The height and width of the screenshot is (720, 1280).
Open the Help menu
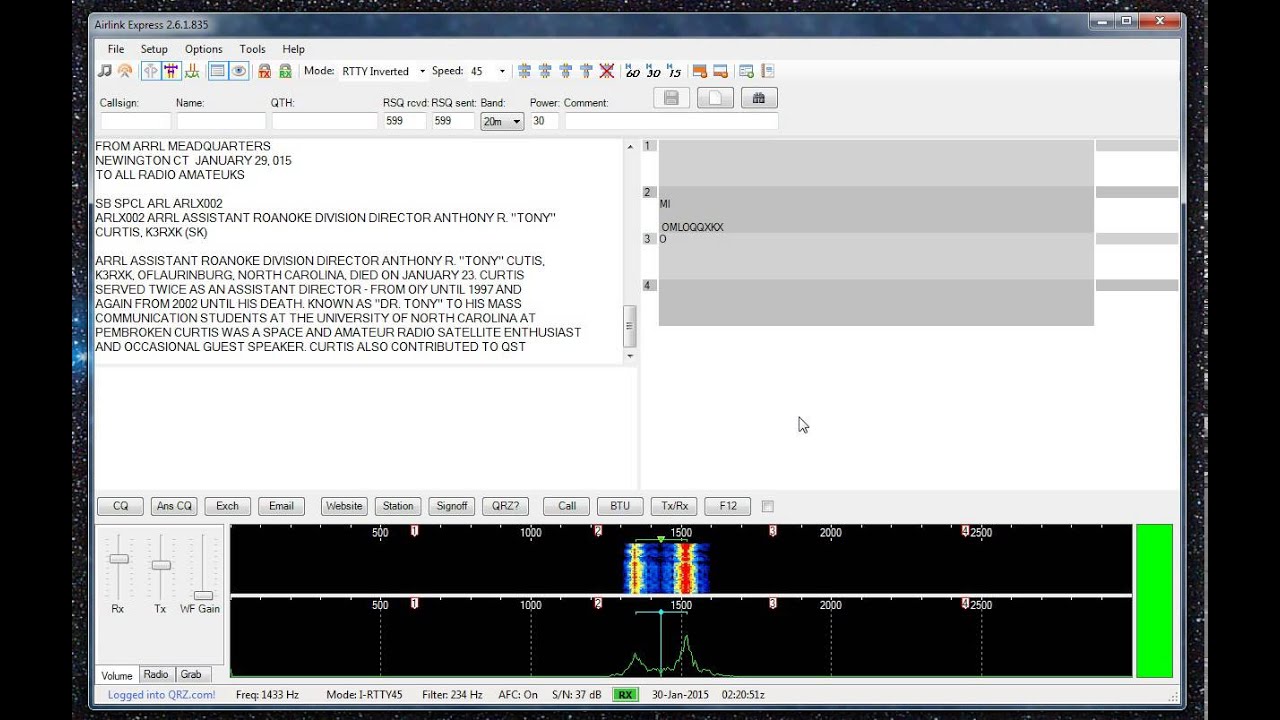[293, 49]
